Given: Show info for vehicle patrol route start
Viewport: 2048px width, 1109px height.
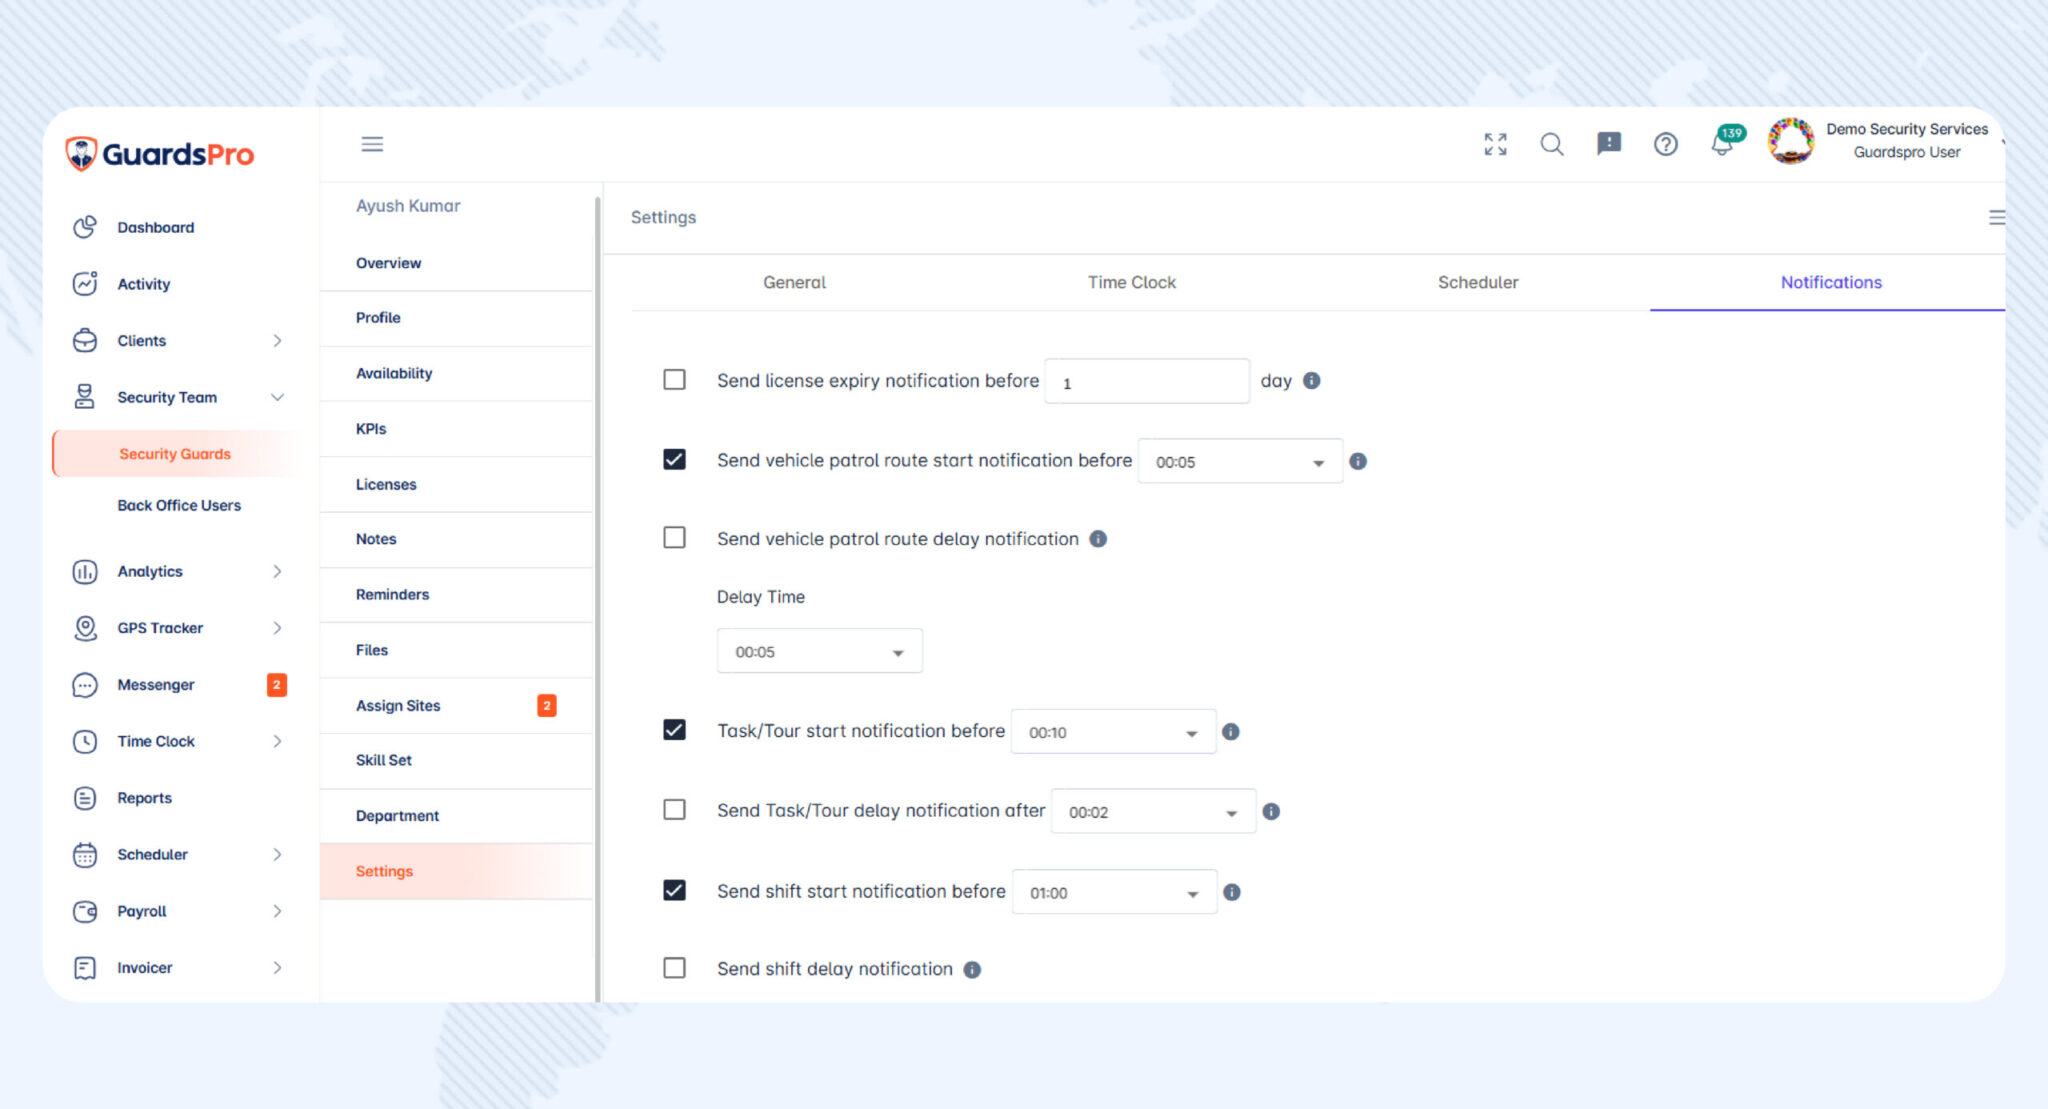Looking at the screenshot, I should tap(1358, 461).
